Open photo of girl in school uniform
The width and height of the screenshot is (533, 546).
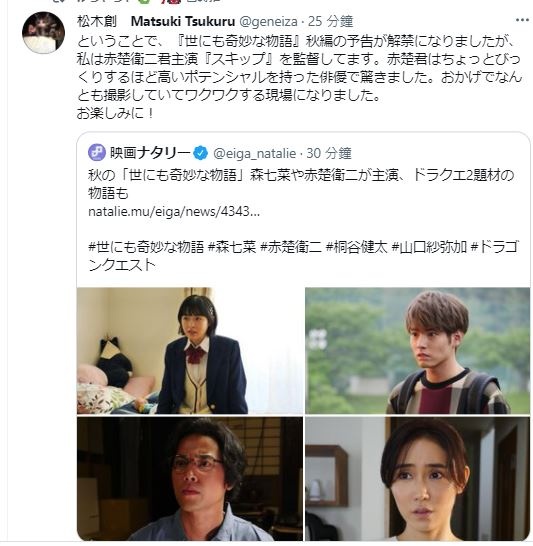click(x=190, y=351)
